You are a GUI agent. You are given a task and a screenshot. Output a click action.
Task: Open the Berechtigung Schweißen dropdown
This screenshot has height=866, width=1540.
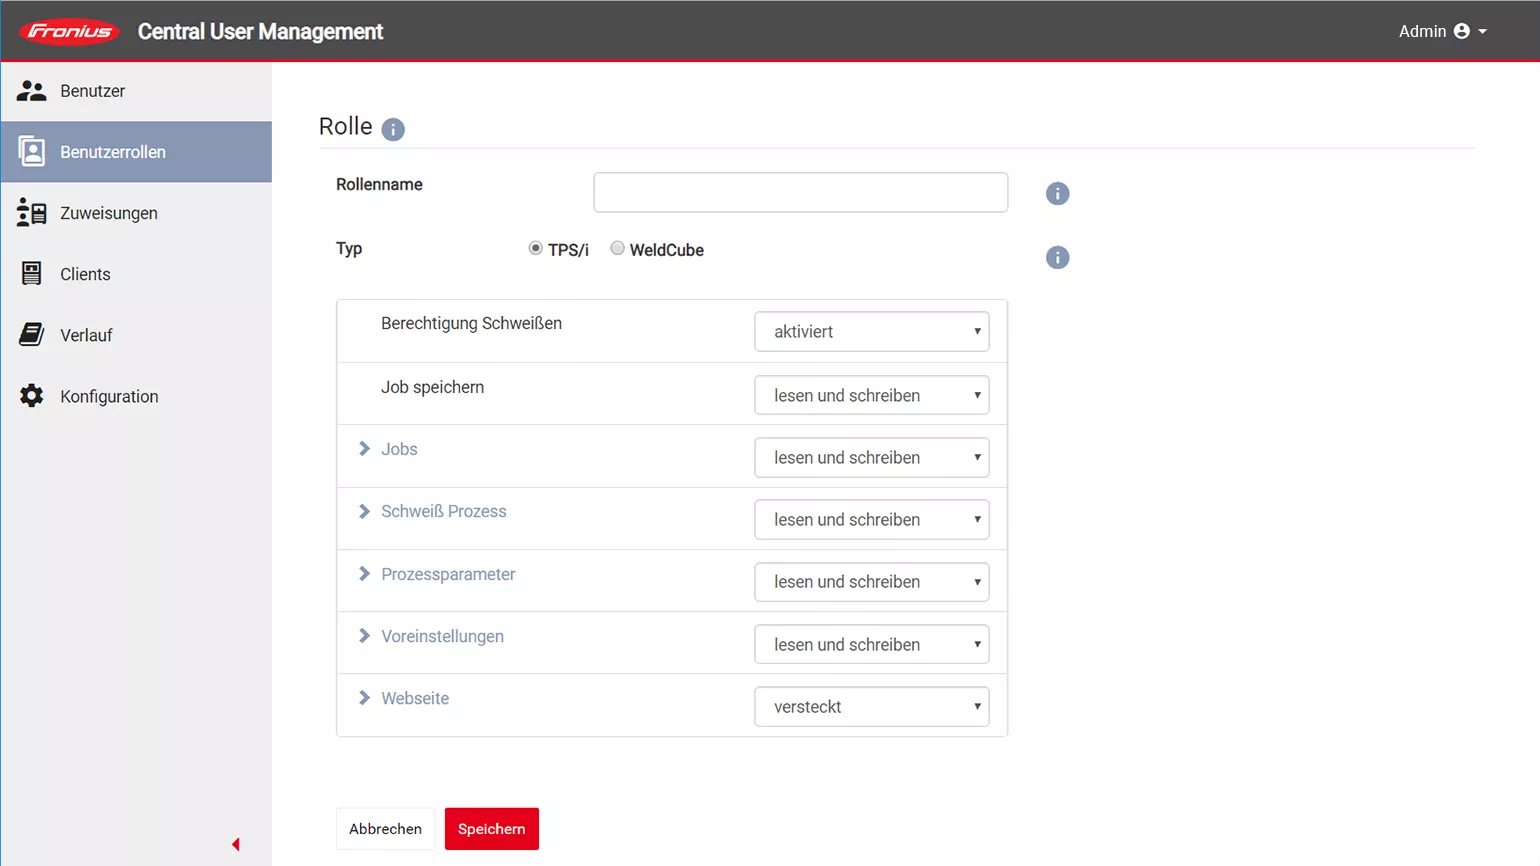click(x=871, y=332)
